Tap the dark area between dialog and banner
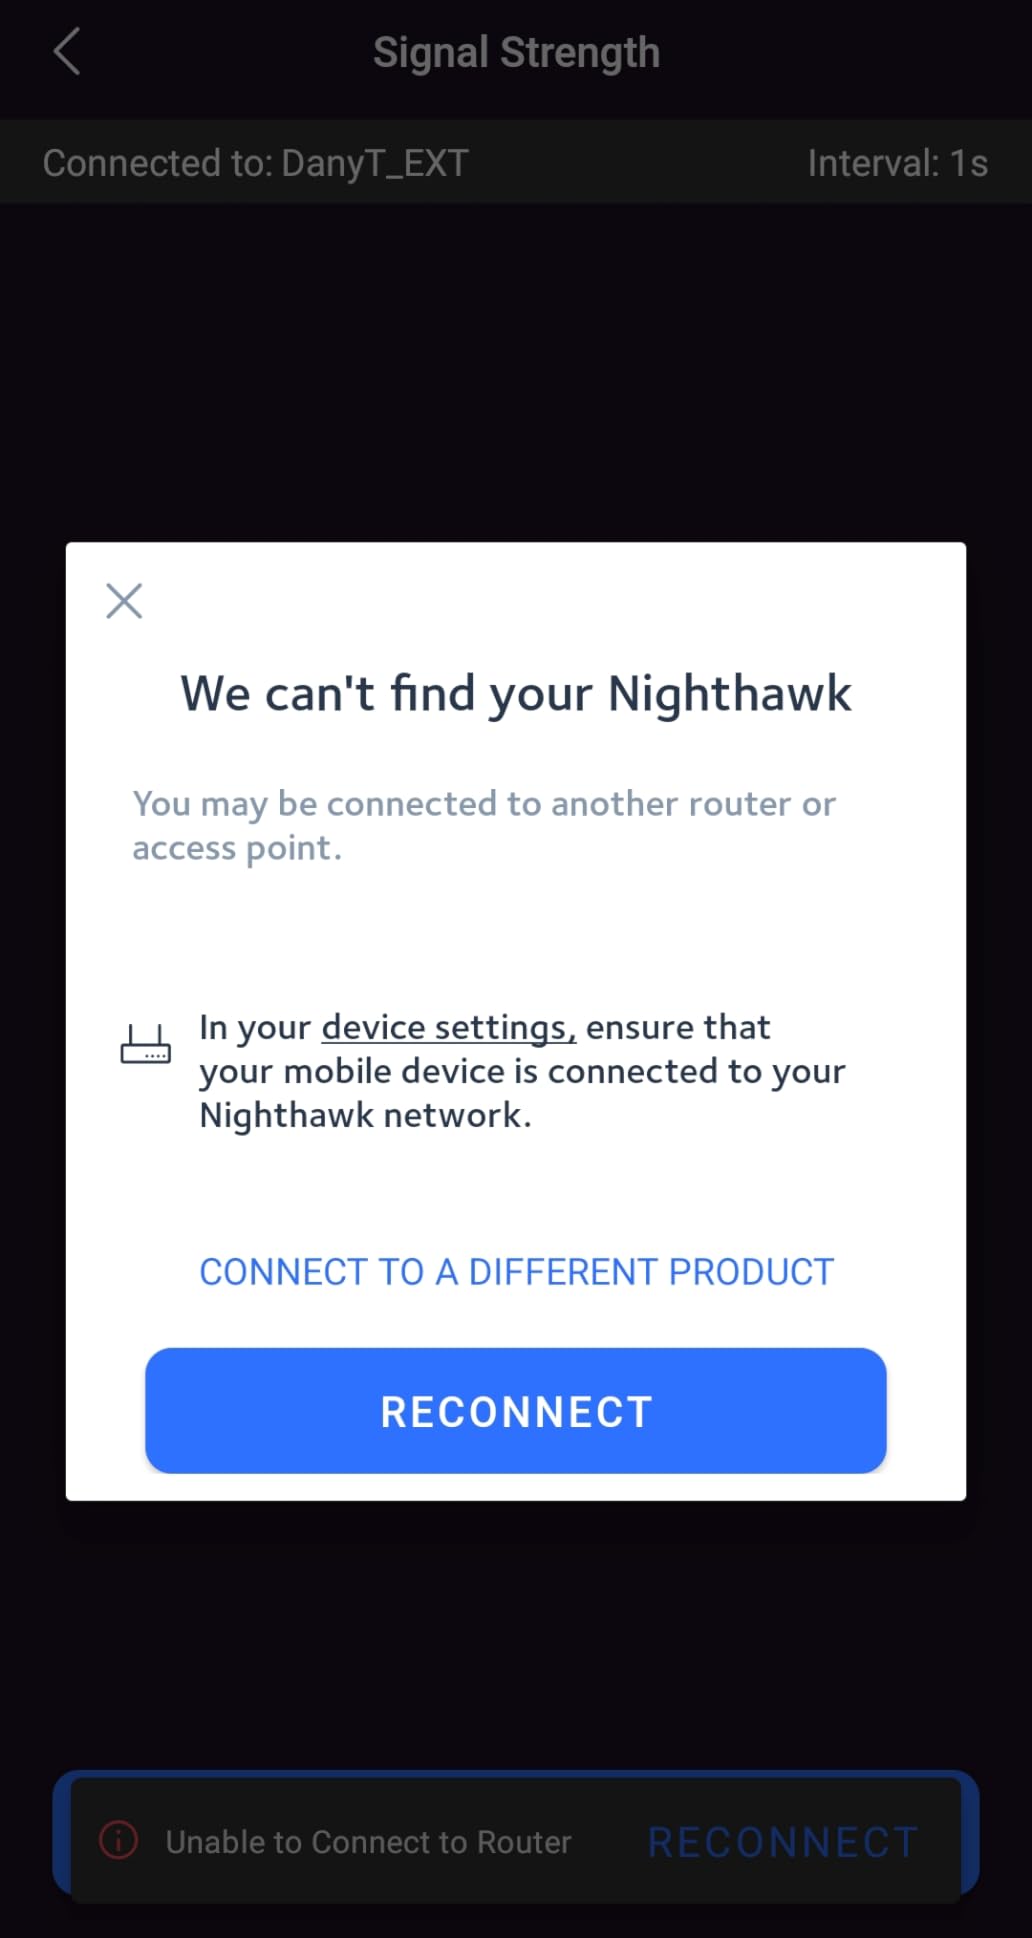The image size is (1032, 1938). click(516, 1635)
